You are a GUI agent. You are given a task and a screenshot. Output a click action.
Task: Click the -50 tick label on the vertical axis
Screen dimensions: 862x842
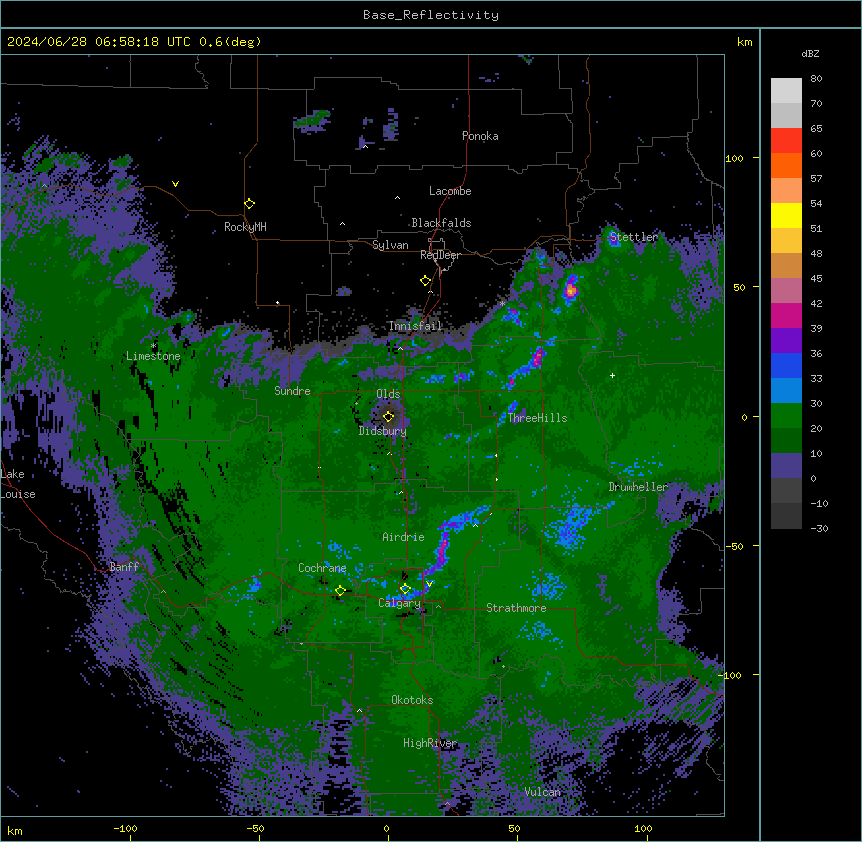[734, 546]
